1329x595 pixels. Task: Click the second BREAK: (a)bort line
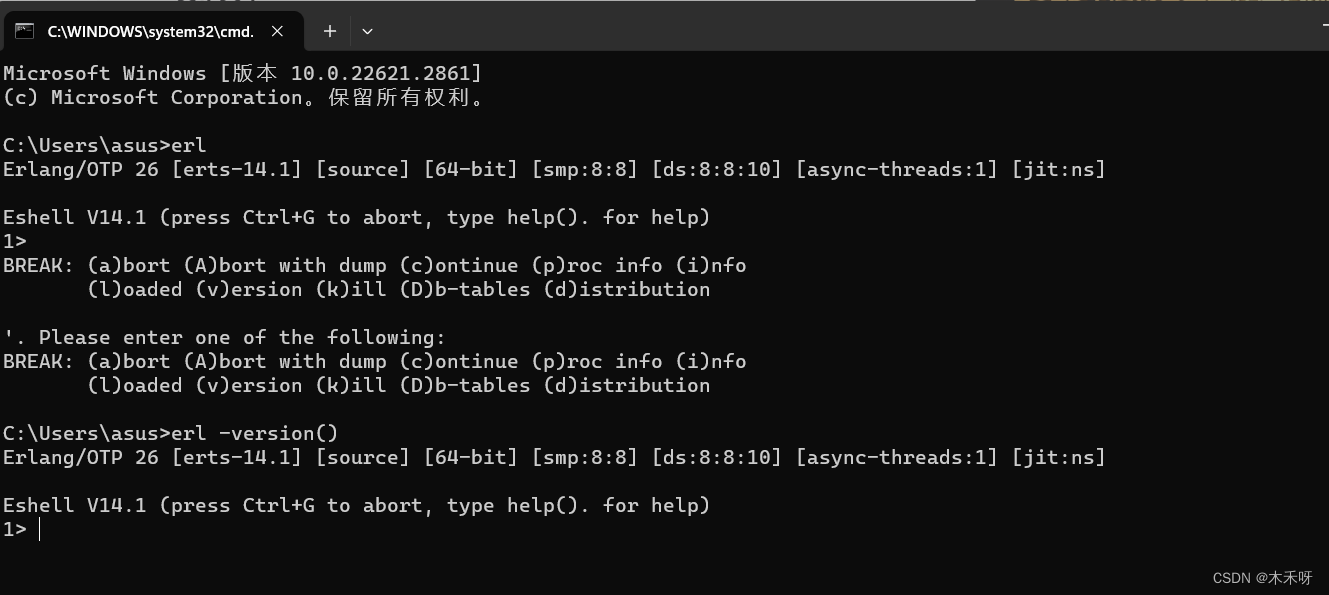coord(374,361)
